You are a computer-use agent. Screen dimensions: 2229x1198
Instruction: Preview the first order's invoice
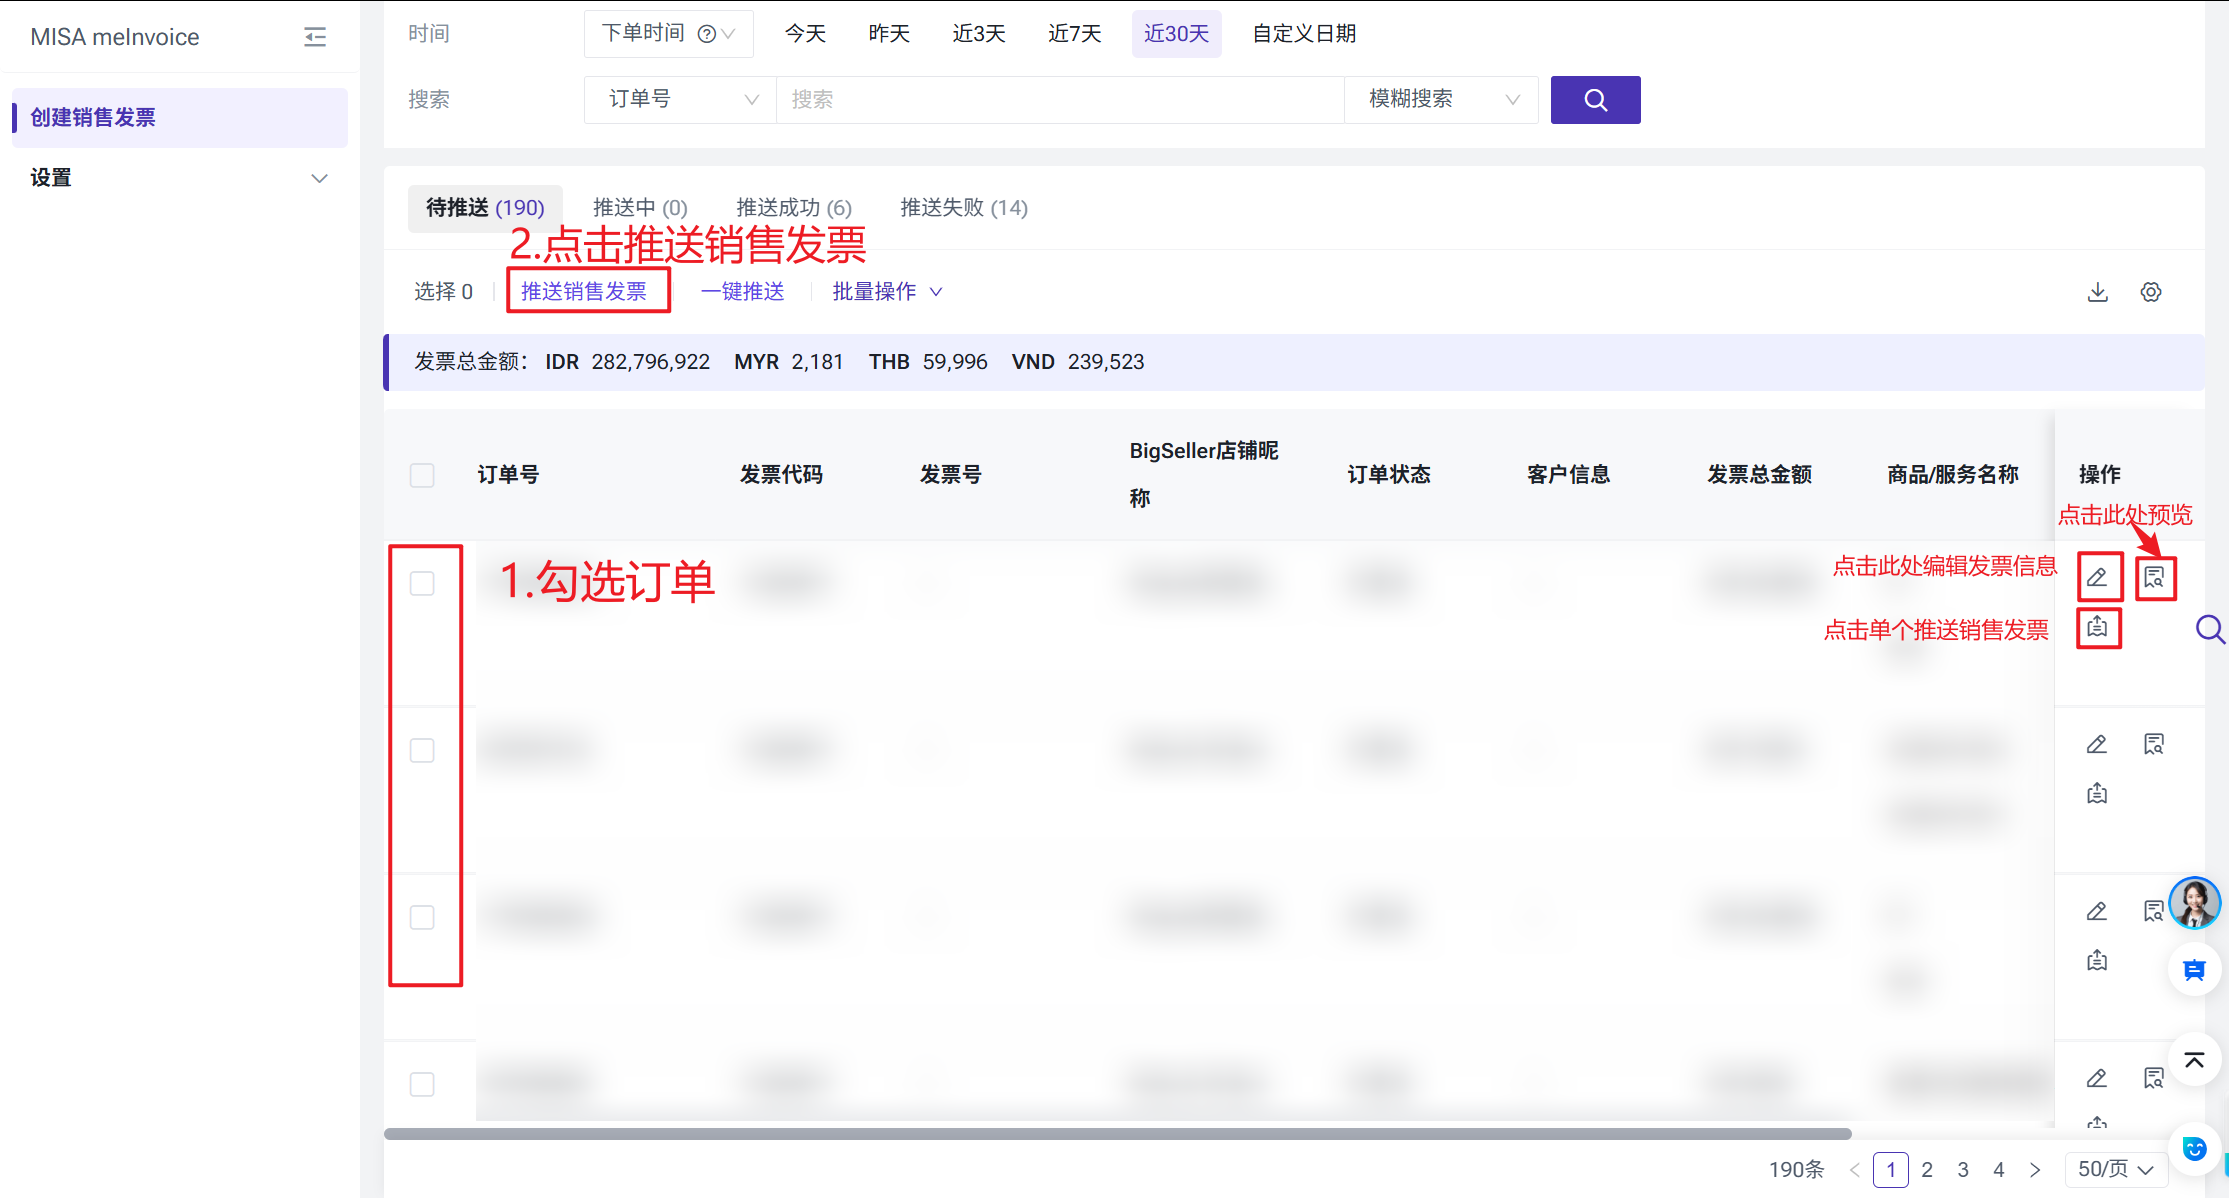2154,578
